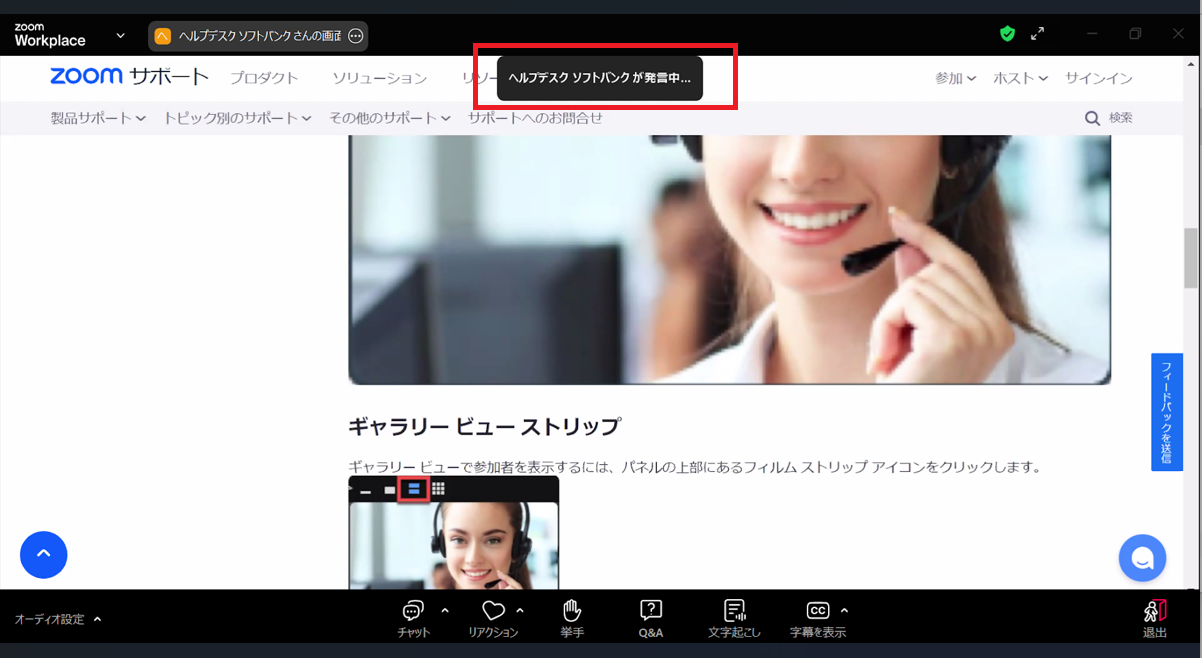Enter full screen with the expand-arrows icon
This screenshot has width=1202, height=658.
pyautogui.click(x=1038, y=34)
